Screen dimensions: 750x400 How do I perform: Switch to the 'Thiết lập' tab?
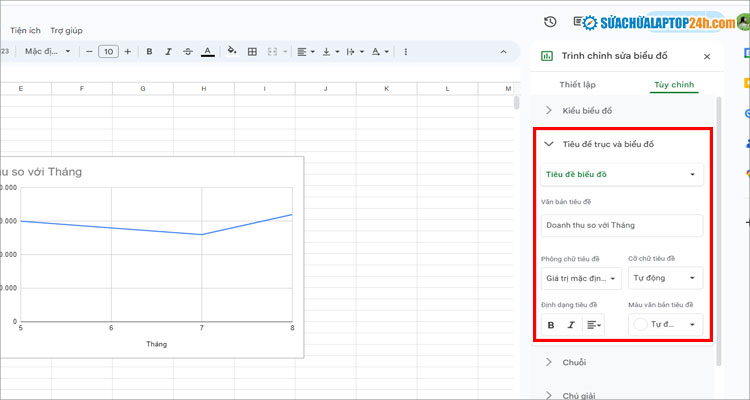(577, 85)
